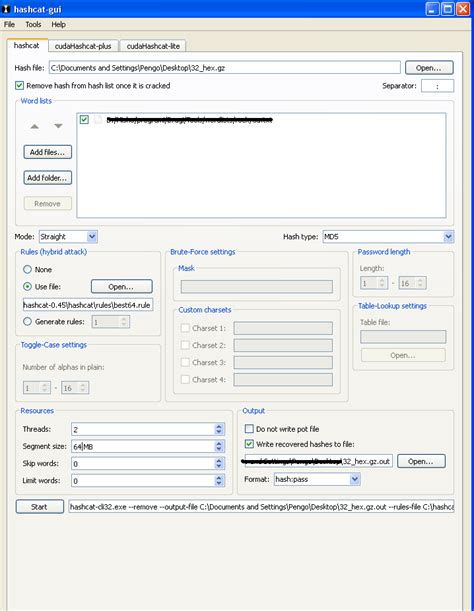
Task: Toggle Do not write pot file checkbox
Action: [249, 429]
